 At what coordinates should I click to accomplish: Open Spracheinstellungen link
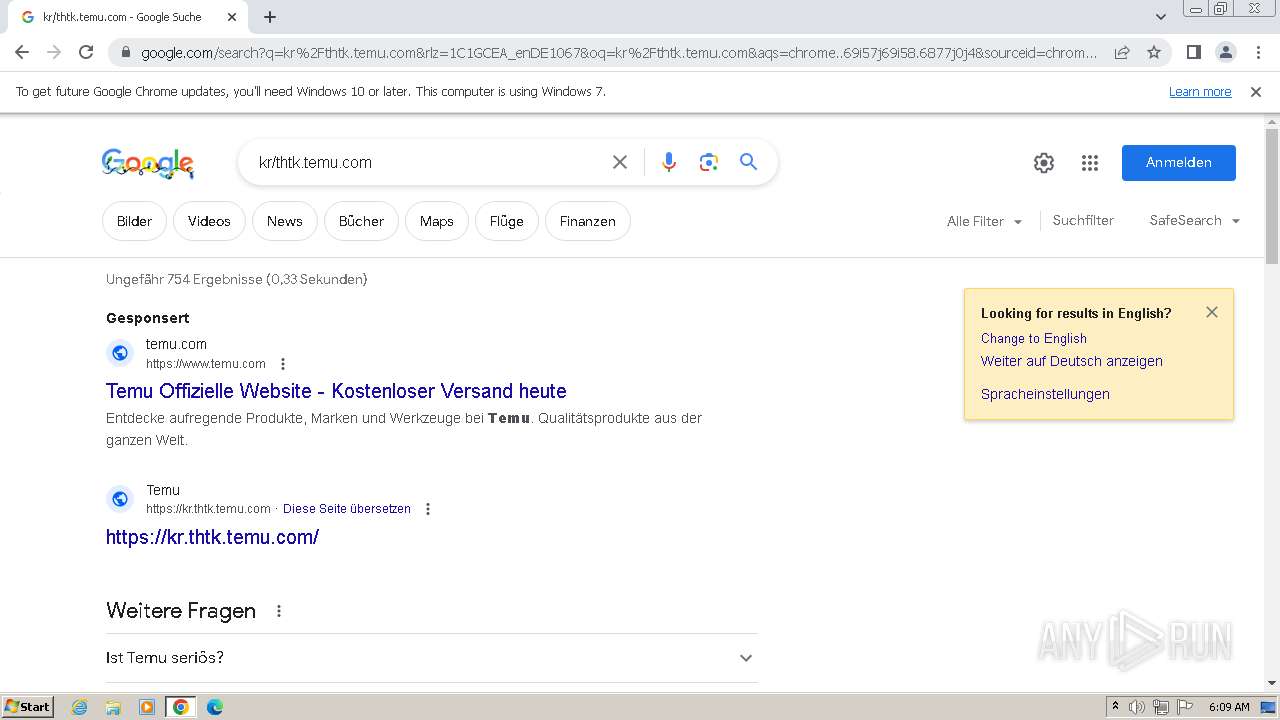tap(1045, 394)
